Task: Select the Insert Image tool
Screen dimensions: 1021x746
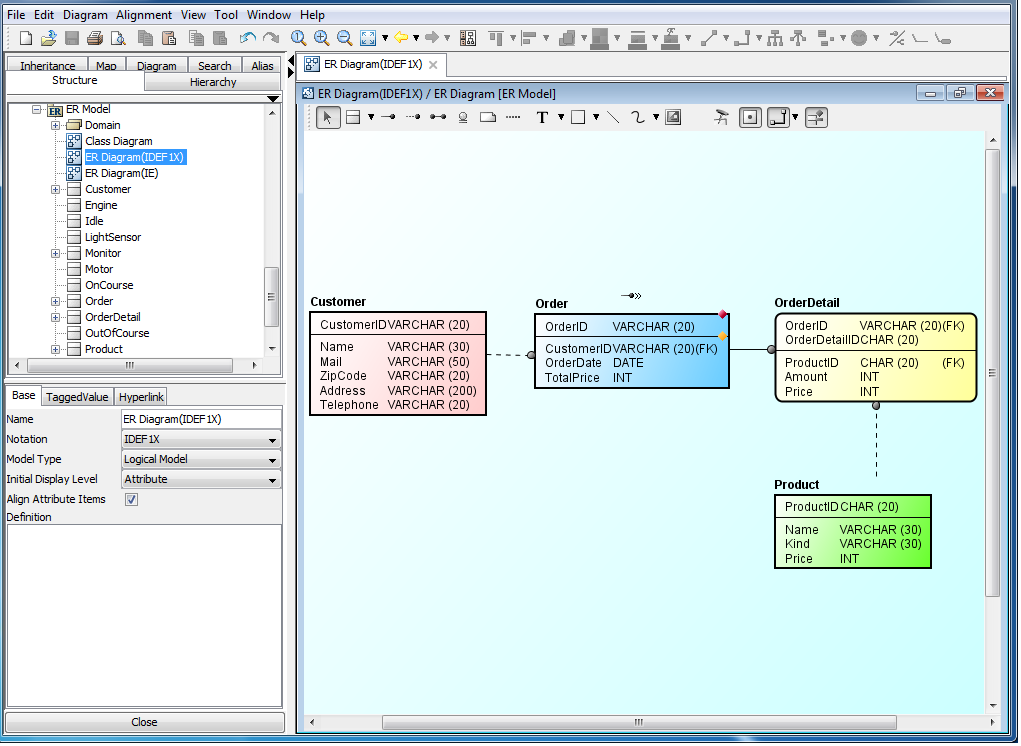Action: pos(673,118)
